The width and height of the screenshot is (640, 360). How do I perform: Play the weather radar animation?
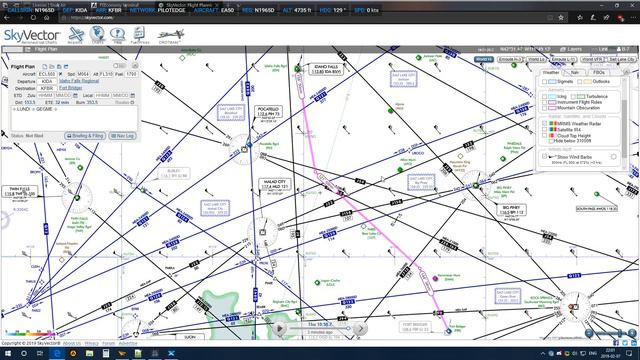click(x=280, y=329)
